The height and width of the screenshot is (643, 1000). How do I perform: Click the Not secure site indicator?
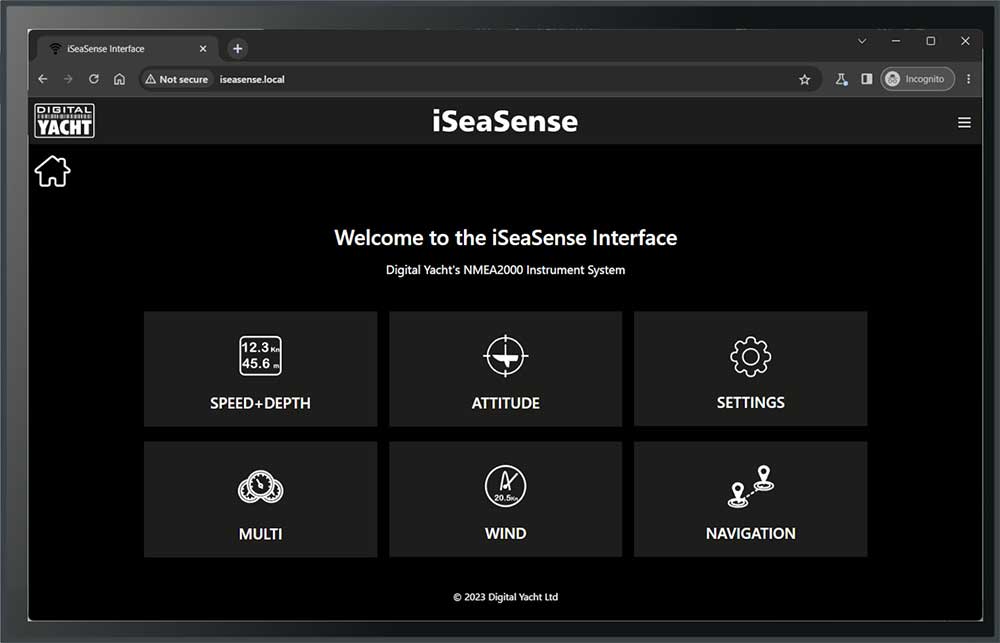(177, 79)
